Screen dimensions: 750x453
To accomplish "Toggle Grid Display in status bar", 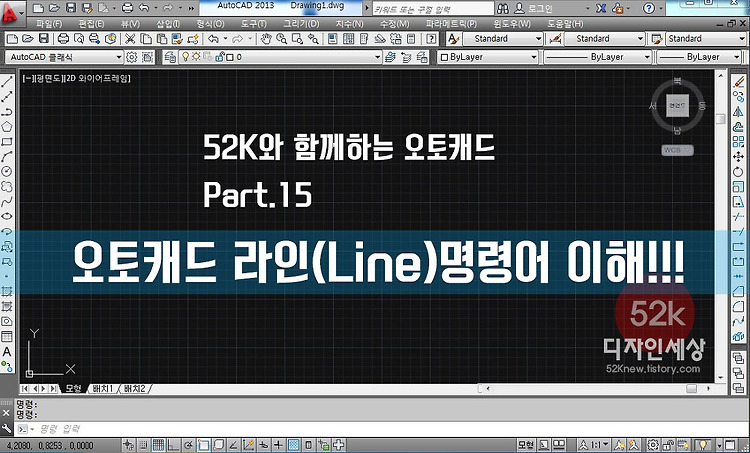I will (x=158, y=445).
